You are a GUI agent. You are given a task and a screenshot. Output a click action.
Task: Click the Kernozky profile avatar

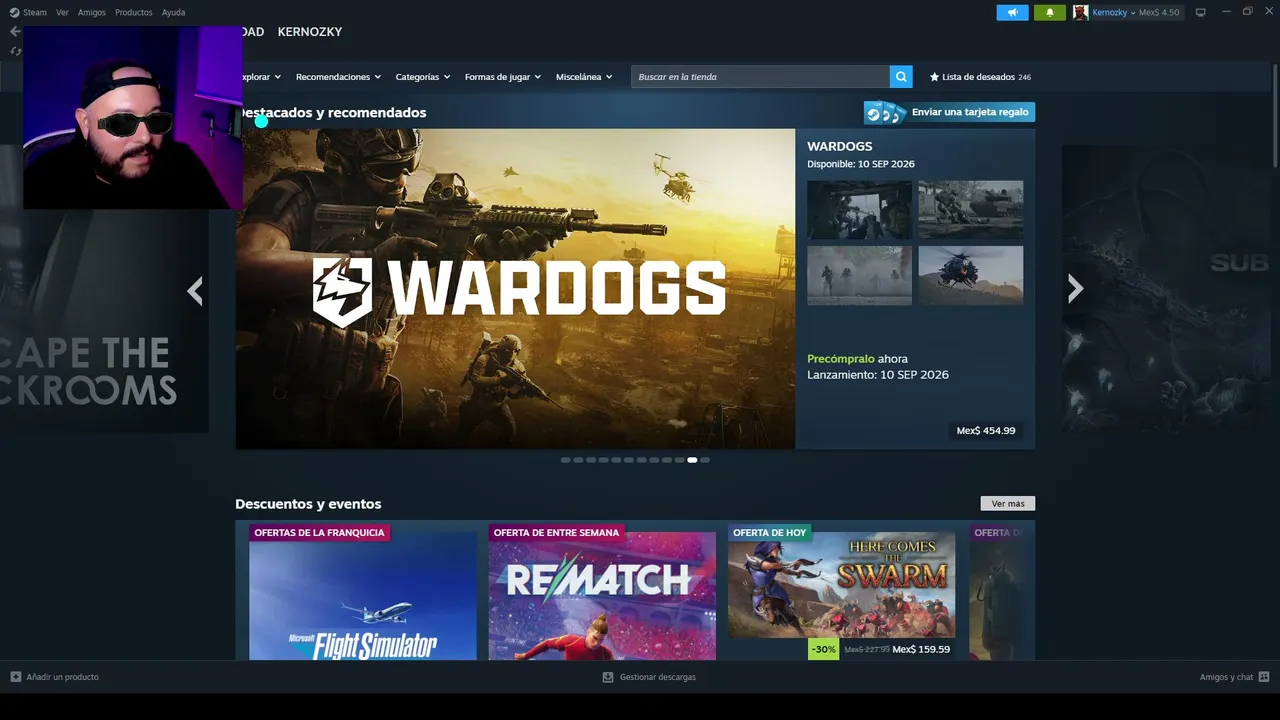1080,12
